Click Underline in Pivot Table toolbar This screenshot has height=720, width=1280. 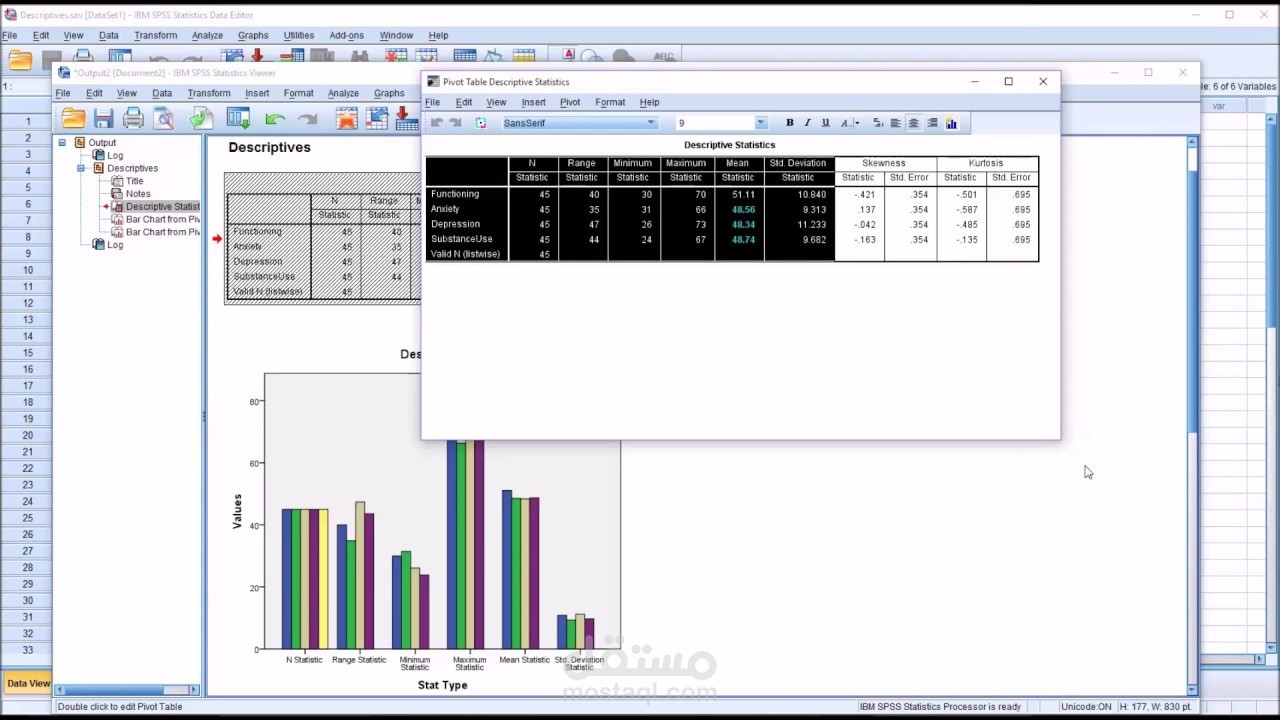coord(825,123)
